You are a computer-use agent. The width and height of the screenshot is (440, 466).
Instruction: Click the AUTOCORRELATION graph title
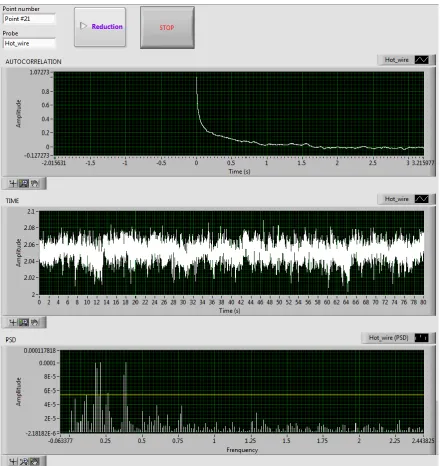(33, 62)
